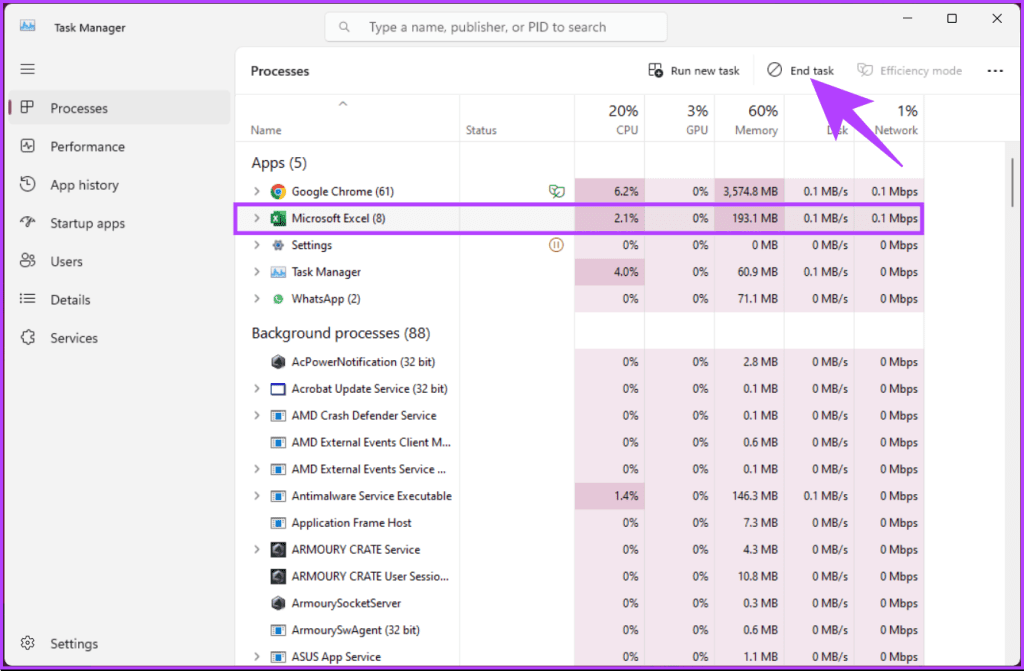Select the AMD External Events Client row
The width and height of the screenshot is (1024, 671).
click(x=579, y=442)
